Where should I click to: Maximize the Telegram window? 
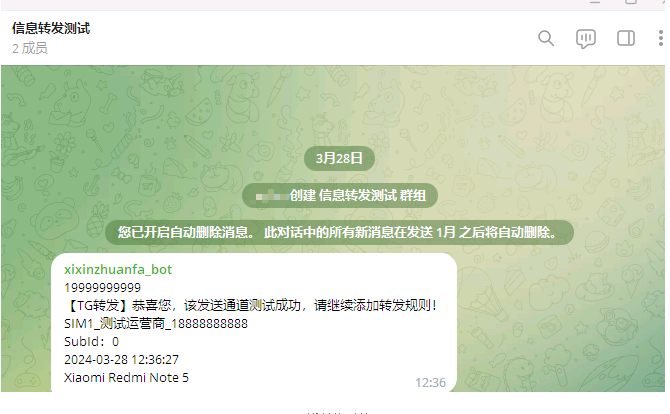point(631,2)
